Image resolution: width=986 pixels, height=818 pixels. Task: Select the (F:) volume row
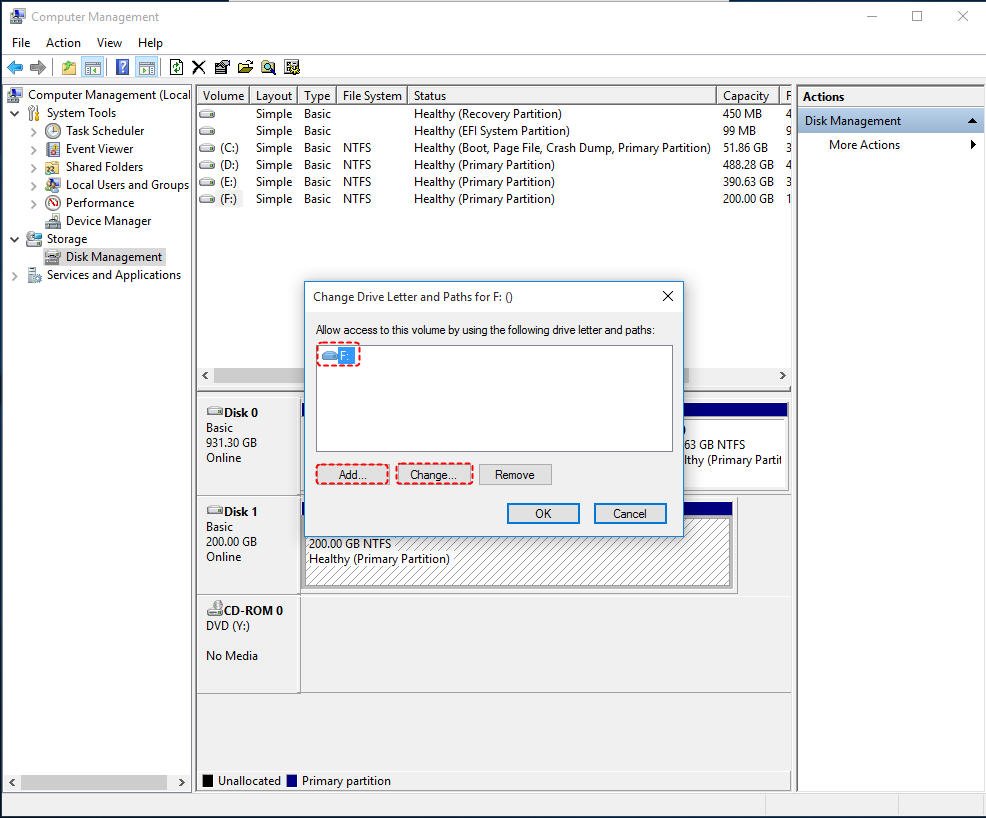(x=494, y=199)
